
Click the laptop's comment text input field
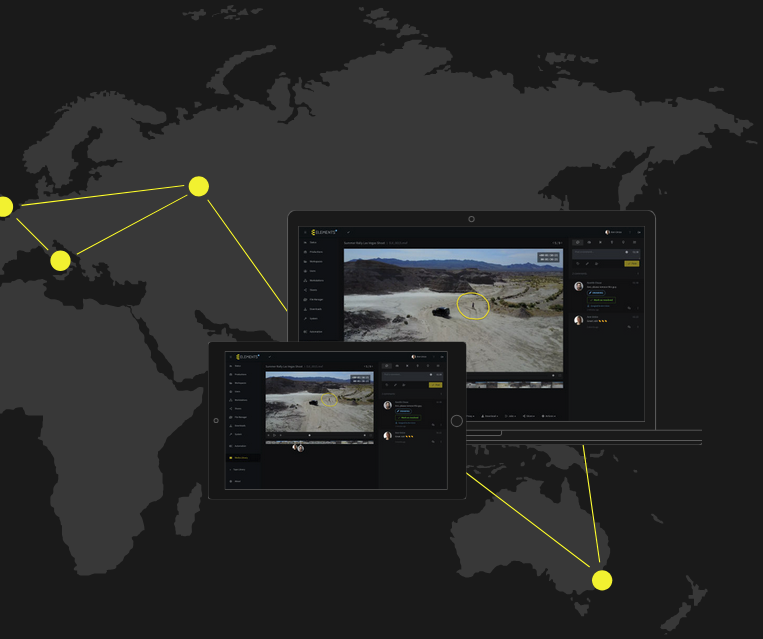coord(598,252)
